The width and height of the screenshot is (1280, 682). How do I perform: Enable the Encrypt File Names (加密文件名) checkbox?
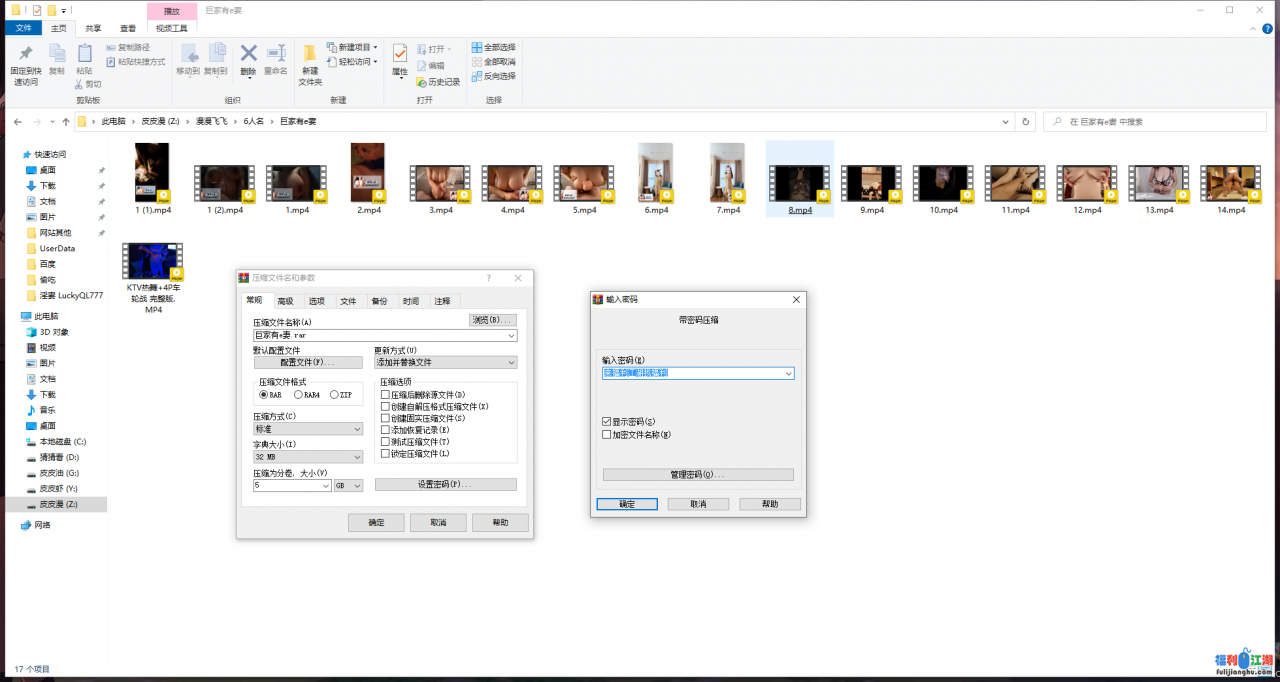click(607, 434)
